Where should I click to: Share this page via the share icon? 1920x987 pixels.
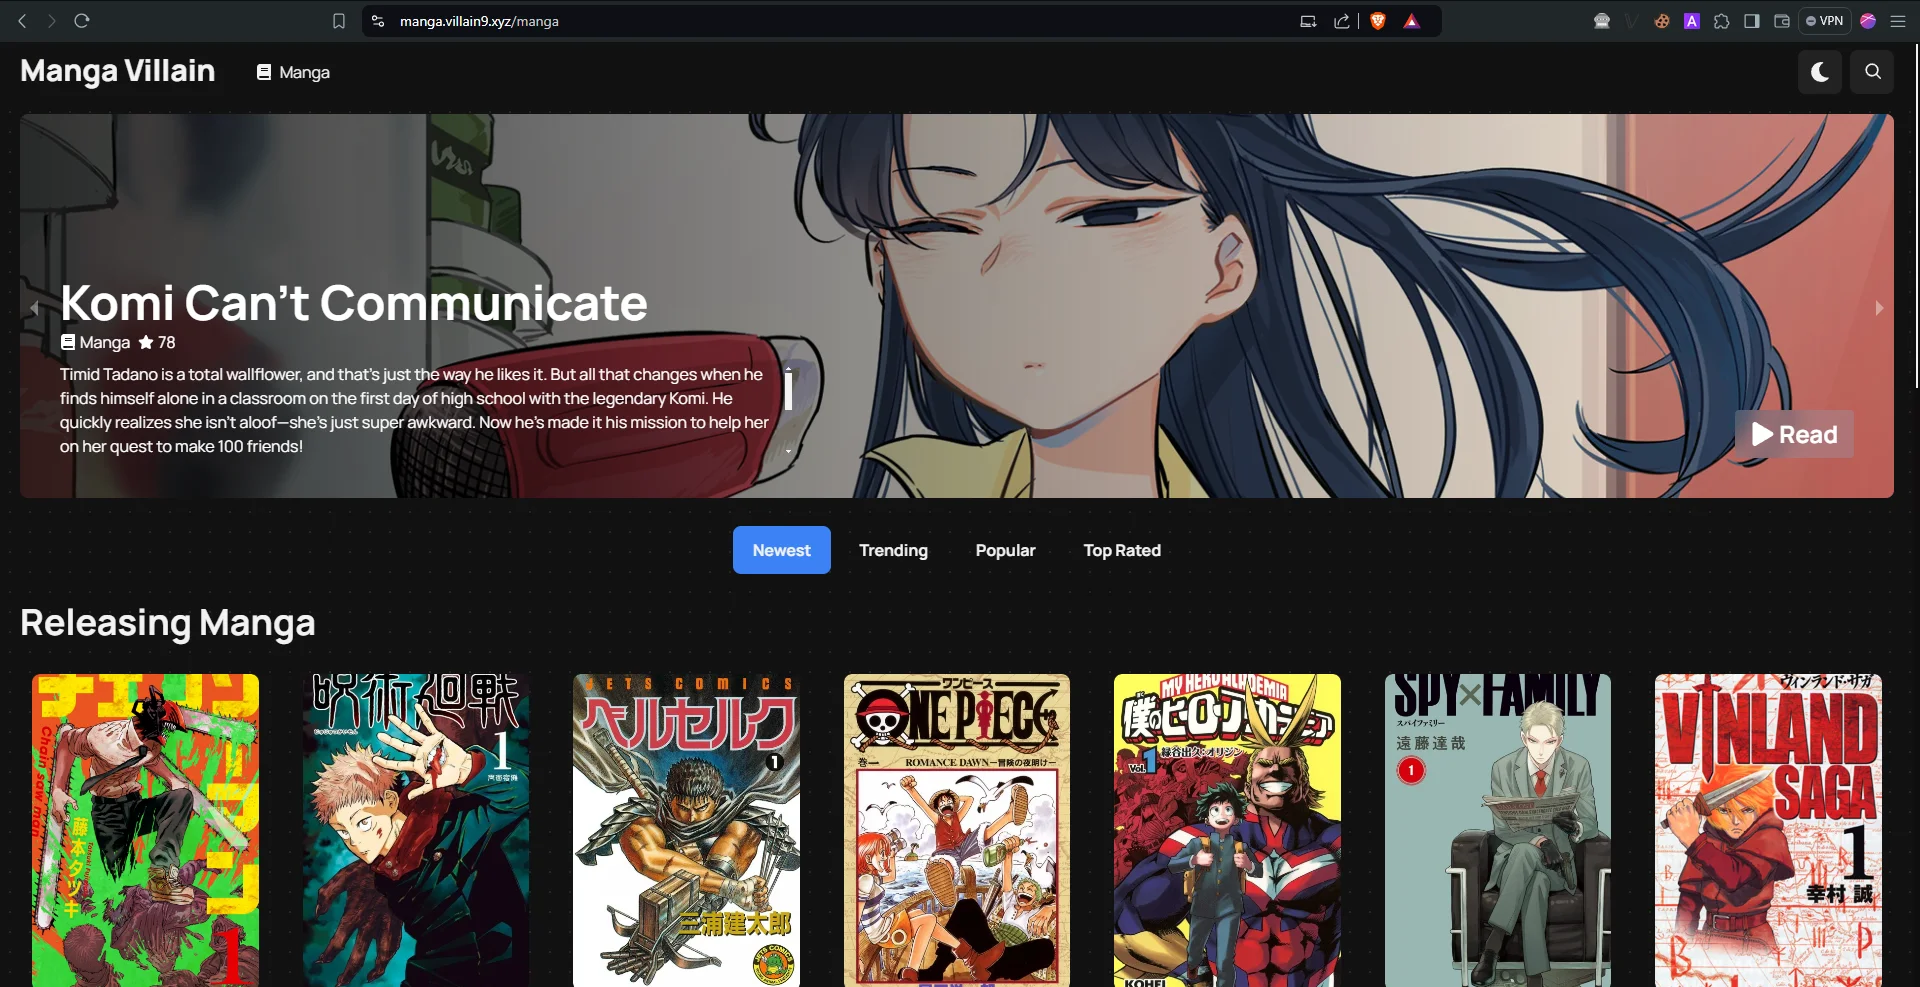coord(1342,21)
